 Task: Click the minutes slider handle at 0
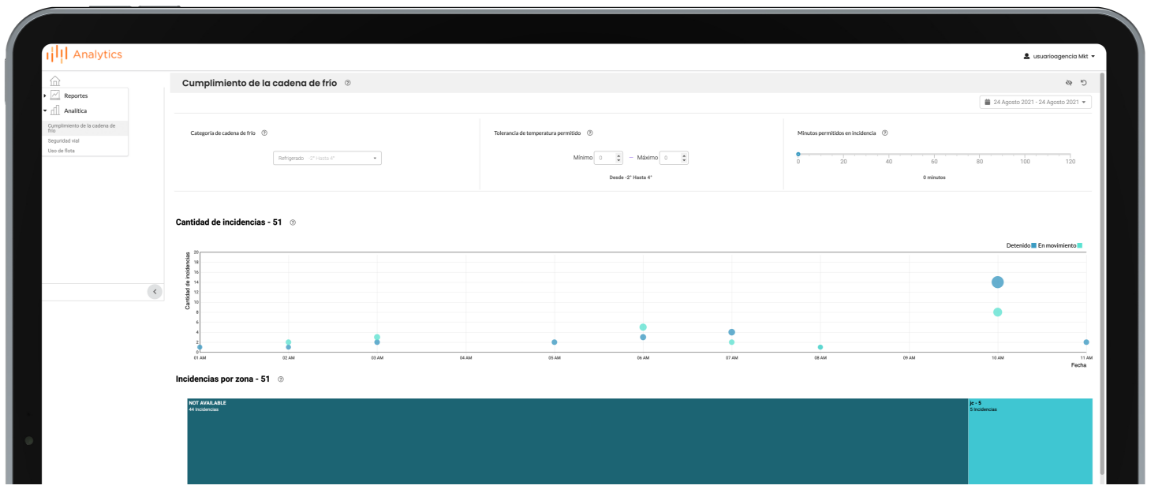798,154
